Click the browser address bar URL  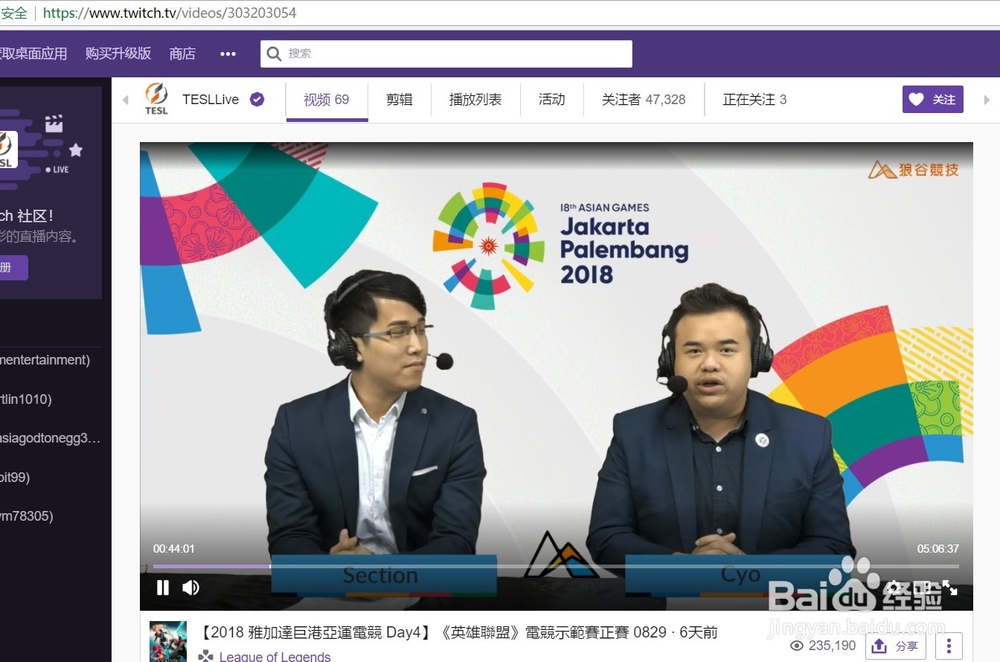[x=170, y=13]
